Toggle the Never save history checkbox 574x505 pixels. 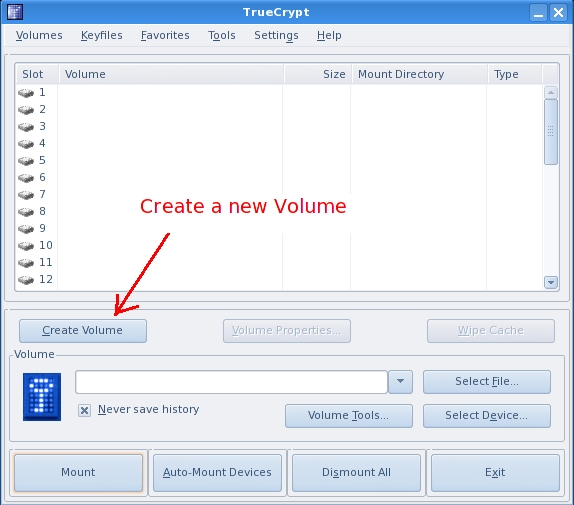[x=84, y=411]
